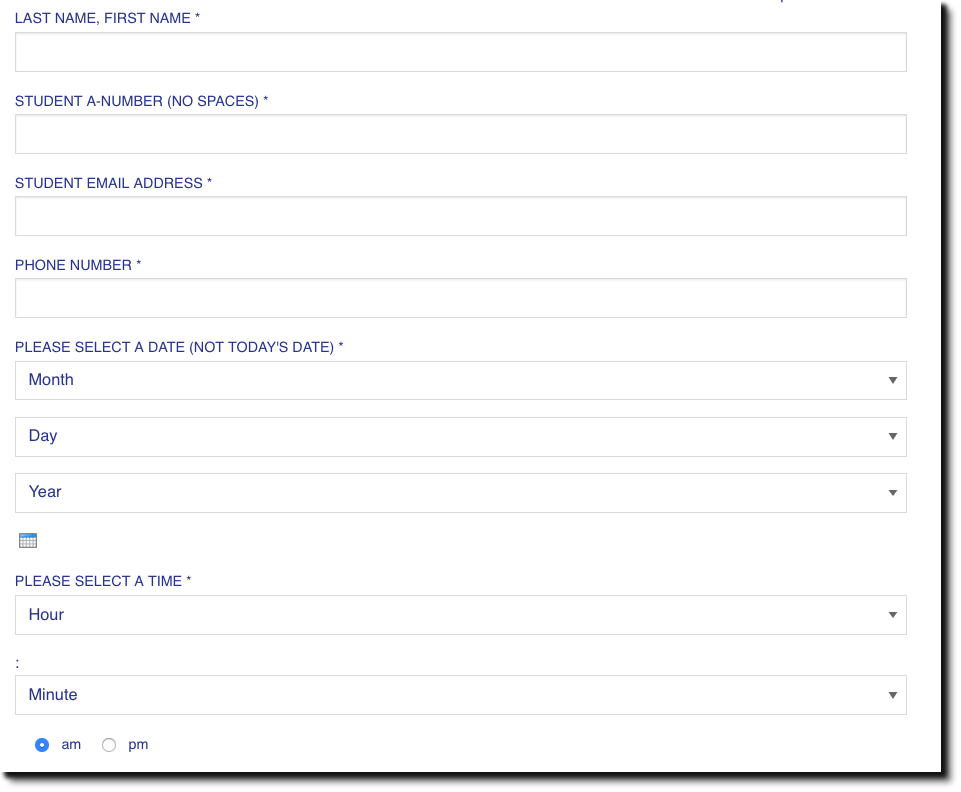Open the calendar date picker icon
961x792 pixels.
coord(28,540)
